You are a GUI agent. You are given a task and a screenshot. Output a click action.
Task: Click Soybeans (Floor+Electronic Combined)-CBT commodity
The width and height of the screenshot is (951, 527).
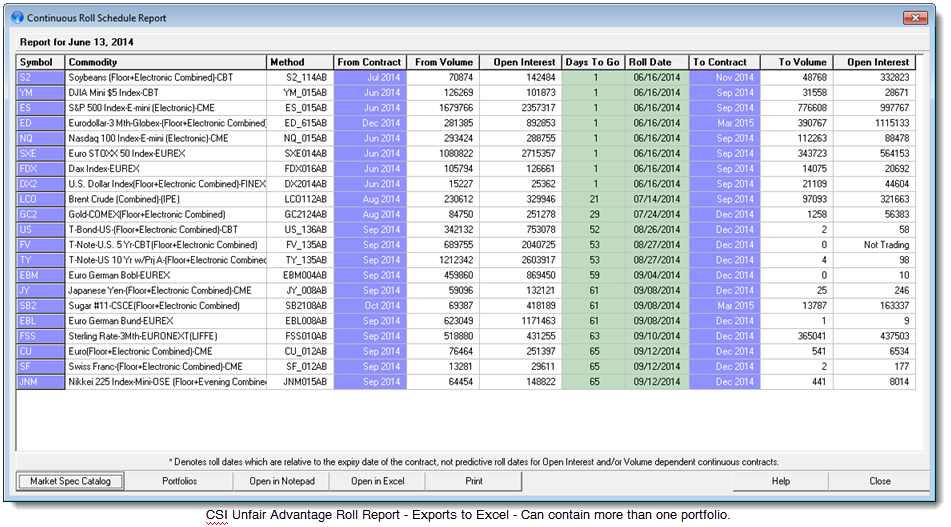[x=166, y=78]
